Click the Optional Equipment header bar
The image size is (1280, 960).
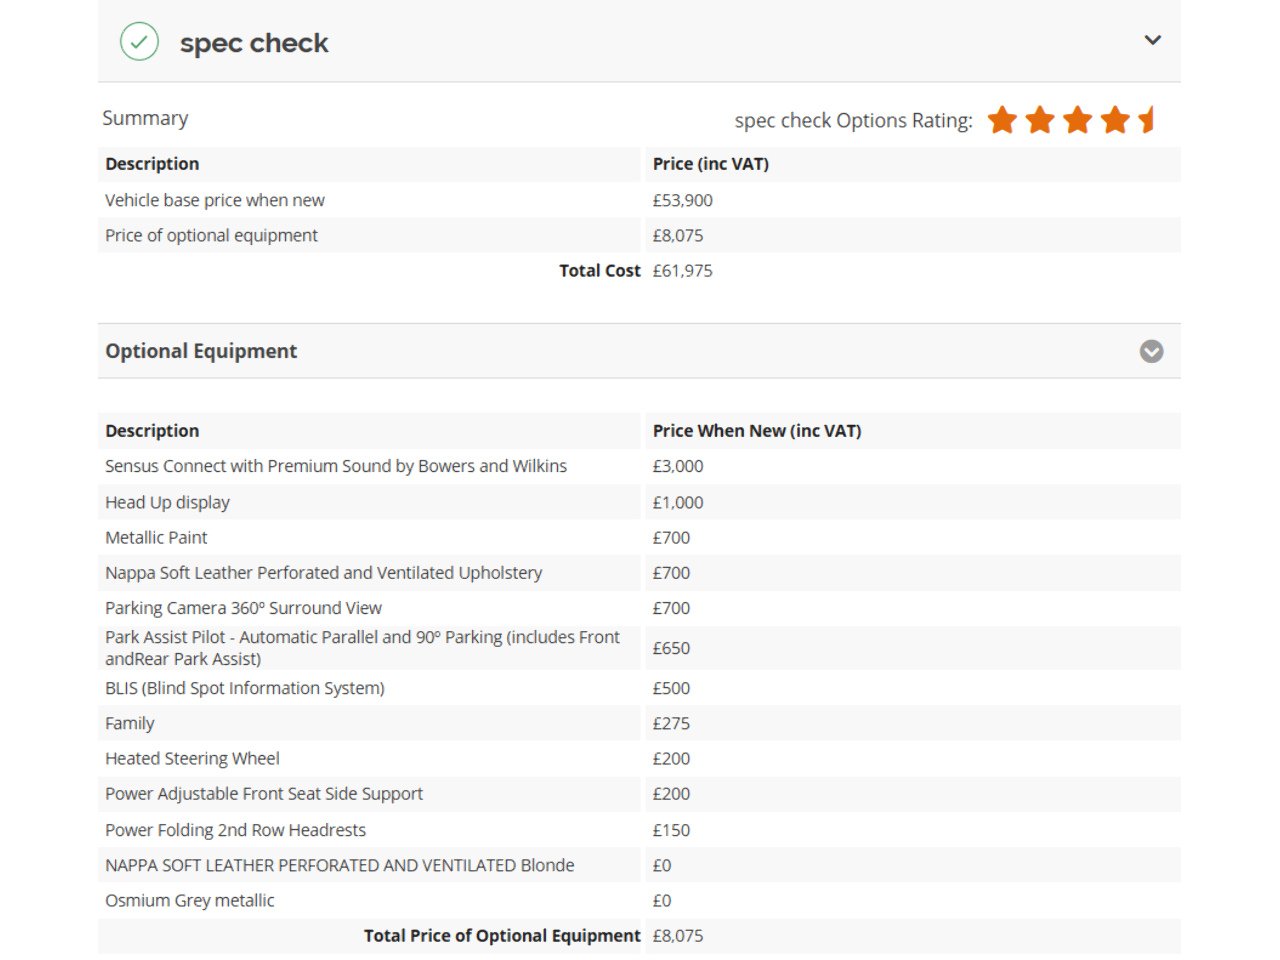639,351
